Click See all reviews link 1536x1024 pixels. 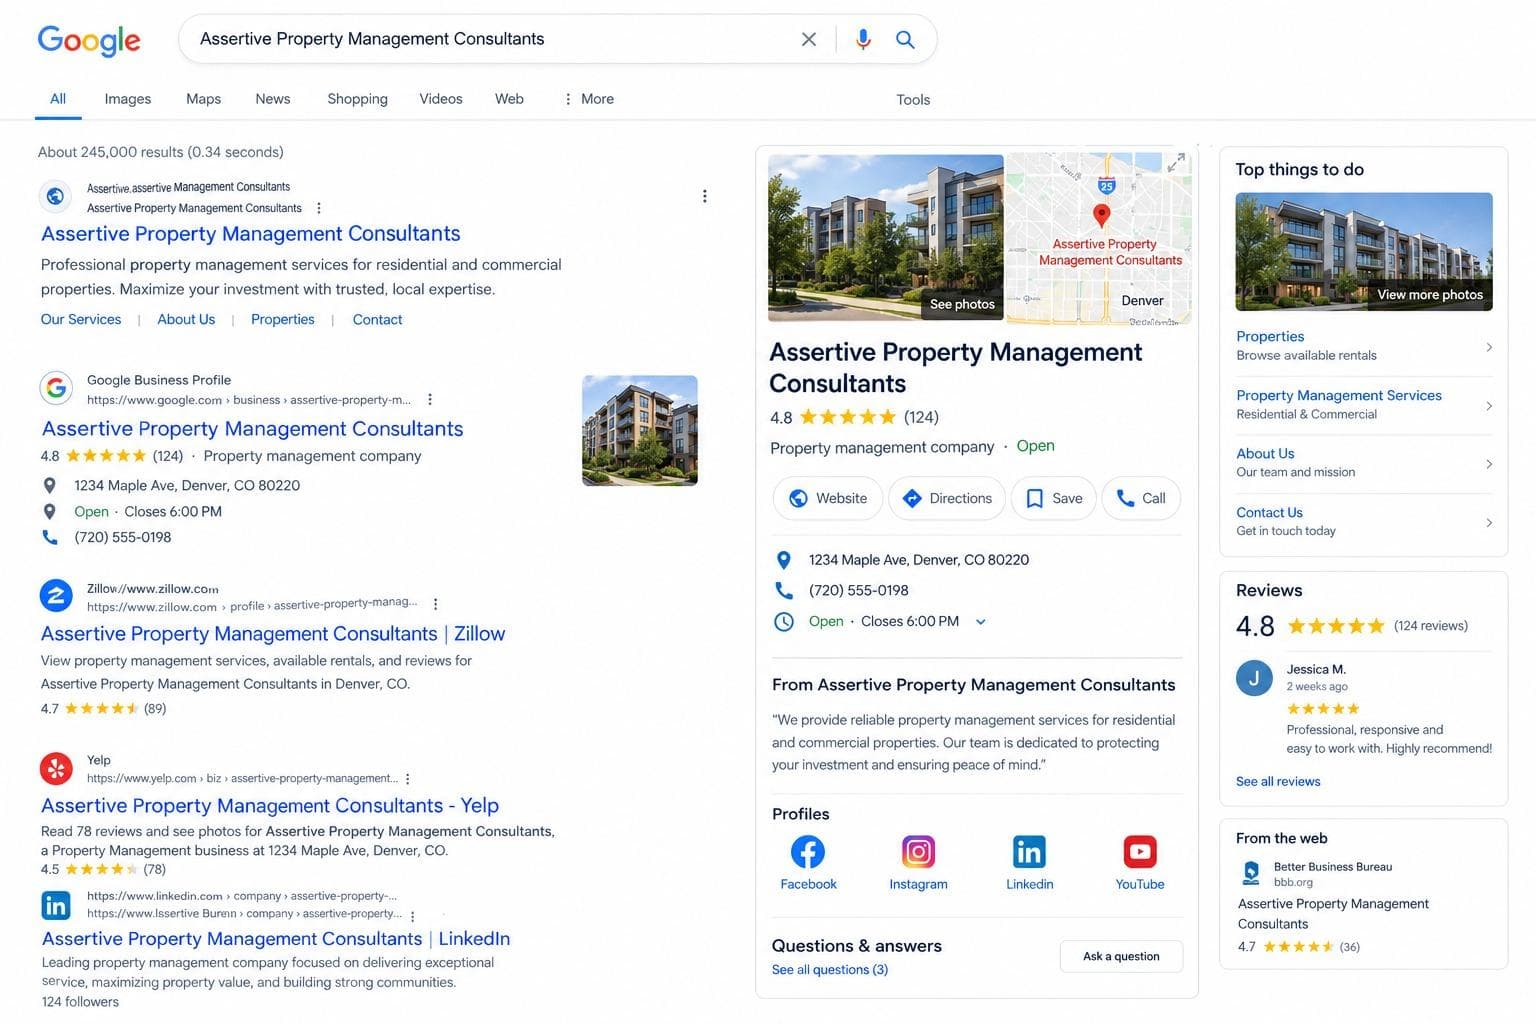point(1278,781)
